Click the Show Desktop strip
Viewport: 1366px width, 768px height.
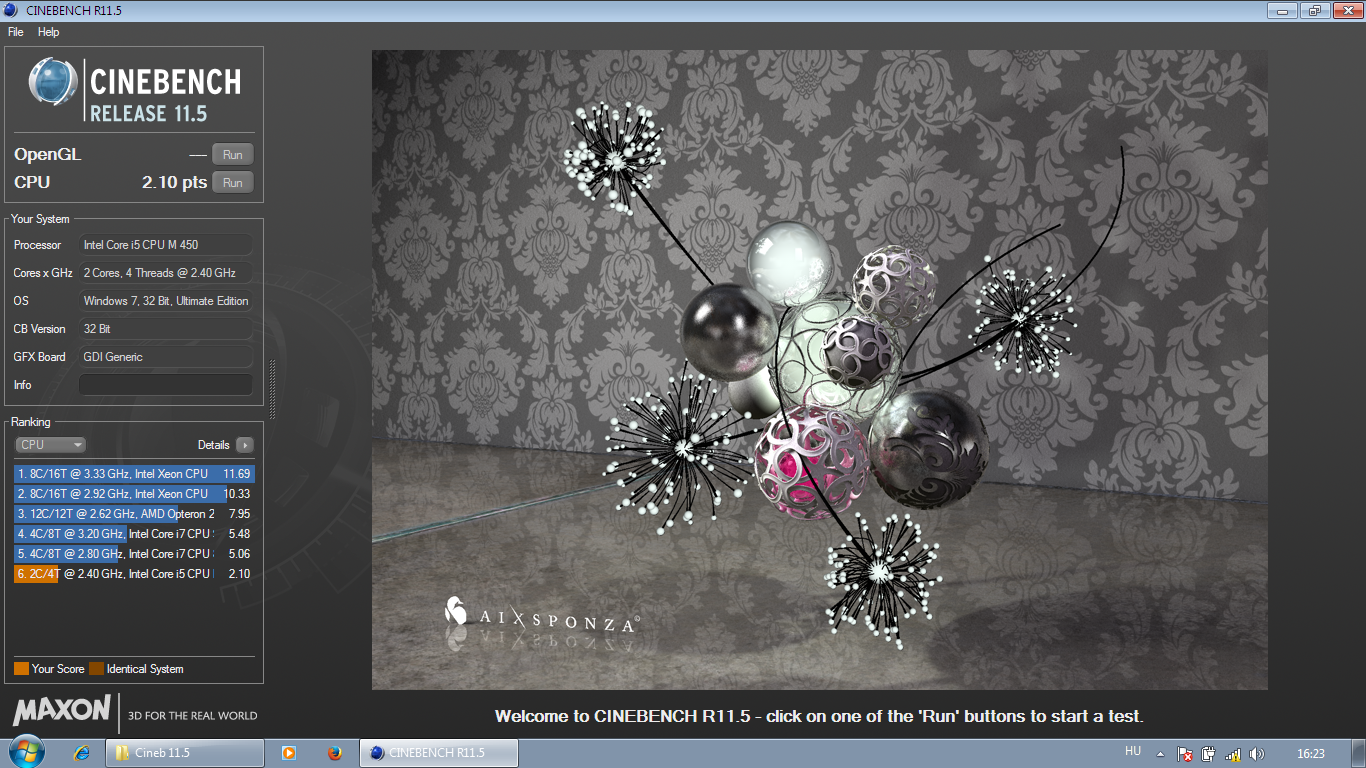pos(1359,753)
